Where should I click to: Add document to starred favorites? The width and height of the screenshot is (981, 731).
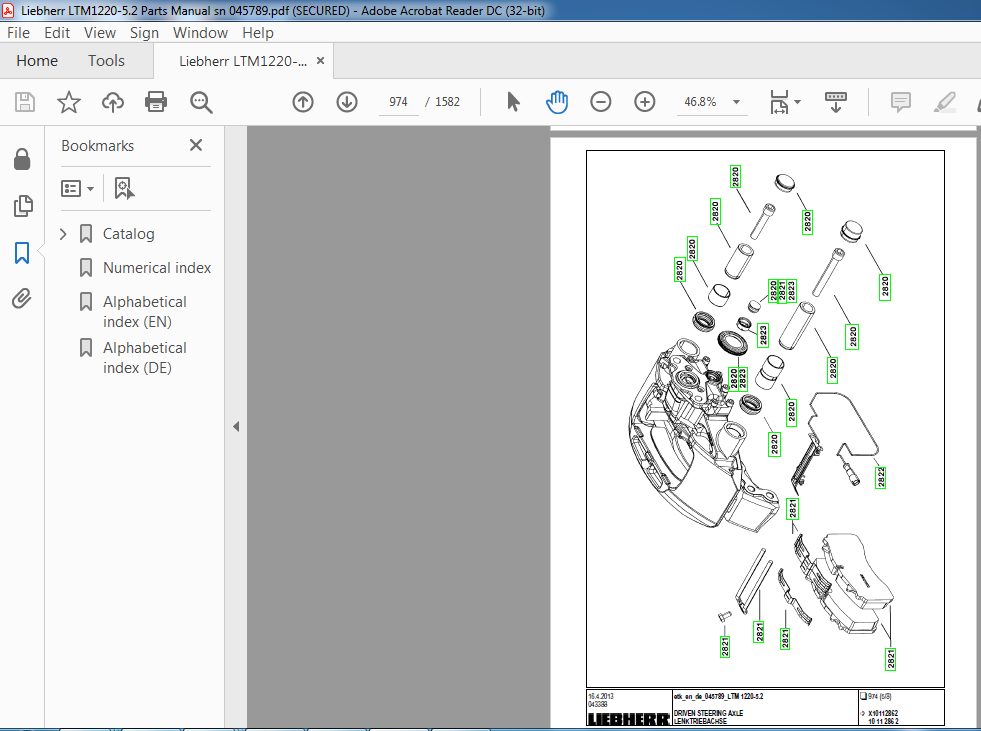69,102
